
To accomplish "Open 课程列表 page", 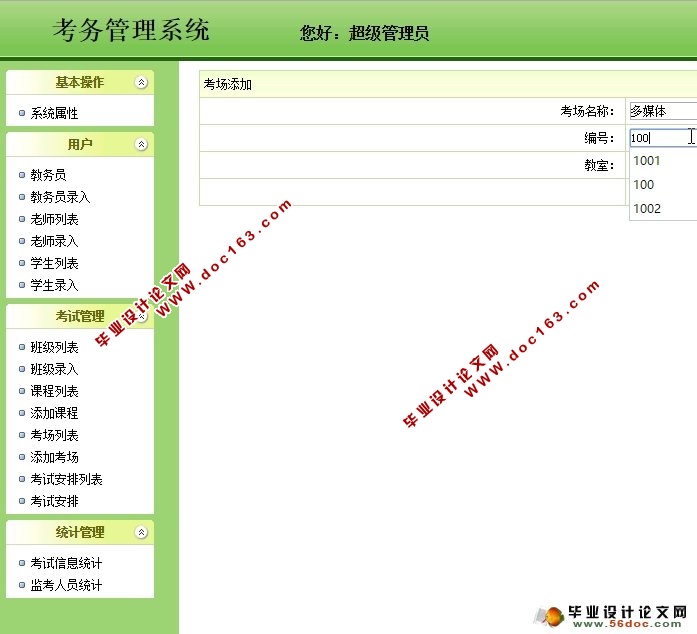I will click(54, 391).
